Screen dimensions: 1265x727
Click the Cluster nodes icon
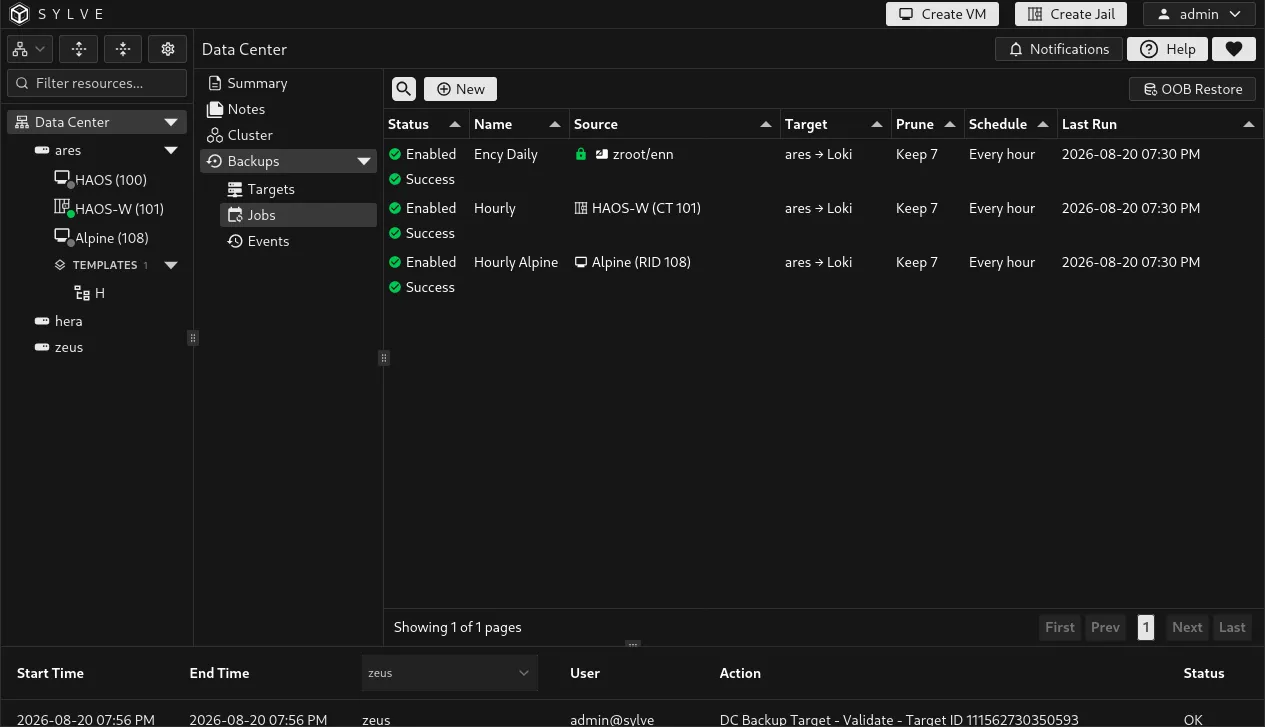pyautogui.click(x=214, y=135)
